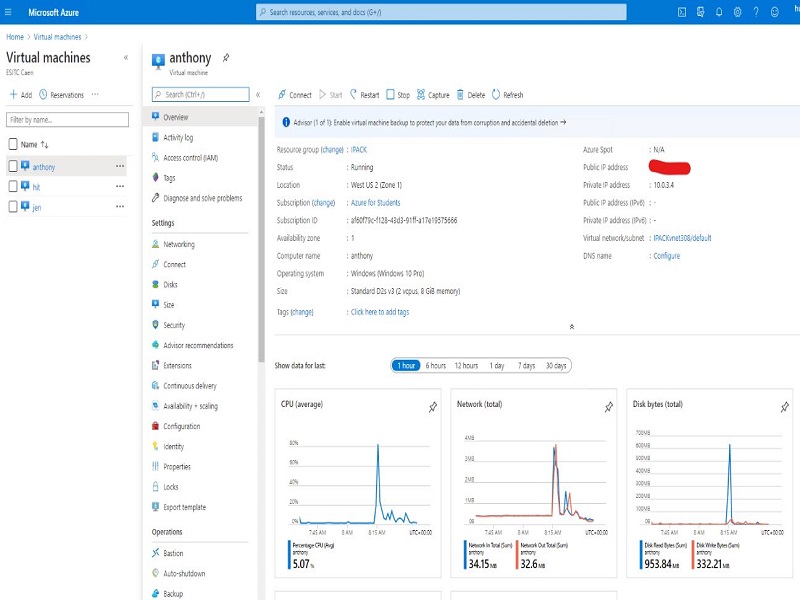
Task: Show data for last 1 day
Action: click(497, 365)
